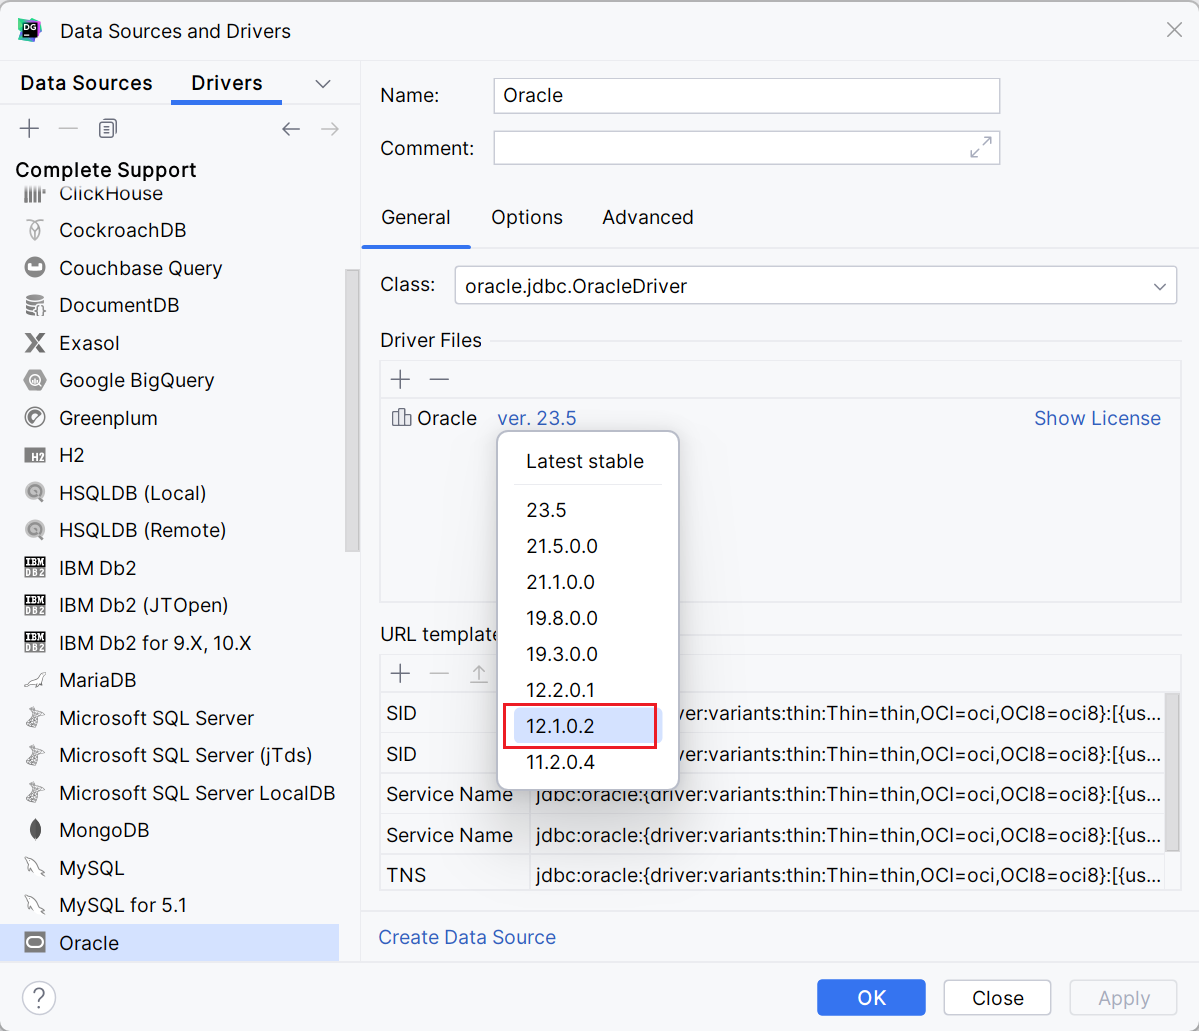Choose Latest stable version

(585, 461)
